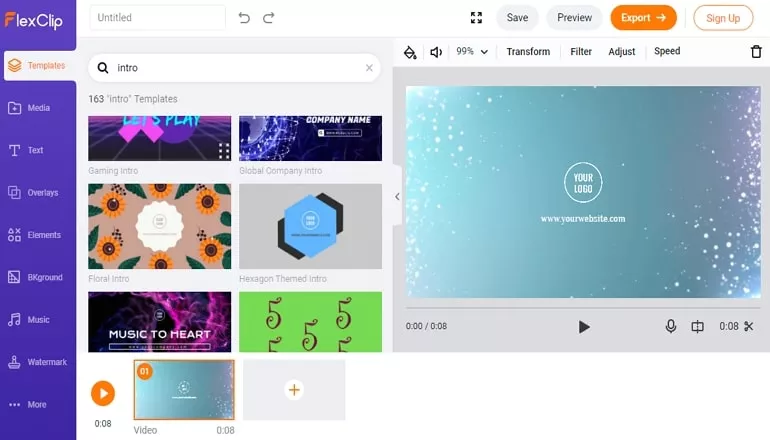Click the Save button
This screenshot has height=440, width=770.
tap(517, 18)
